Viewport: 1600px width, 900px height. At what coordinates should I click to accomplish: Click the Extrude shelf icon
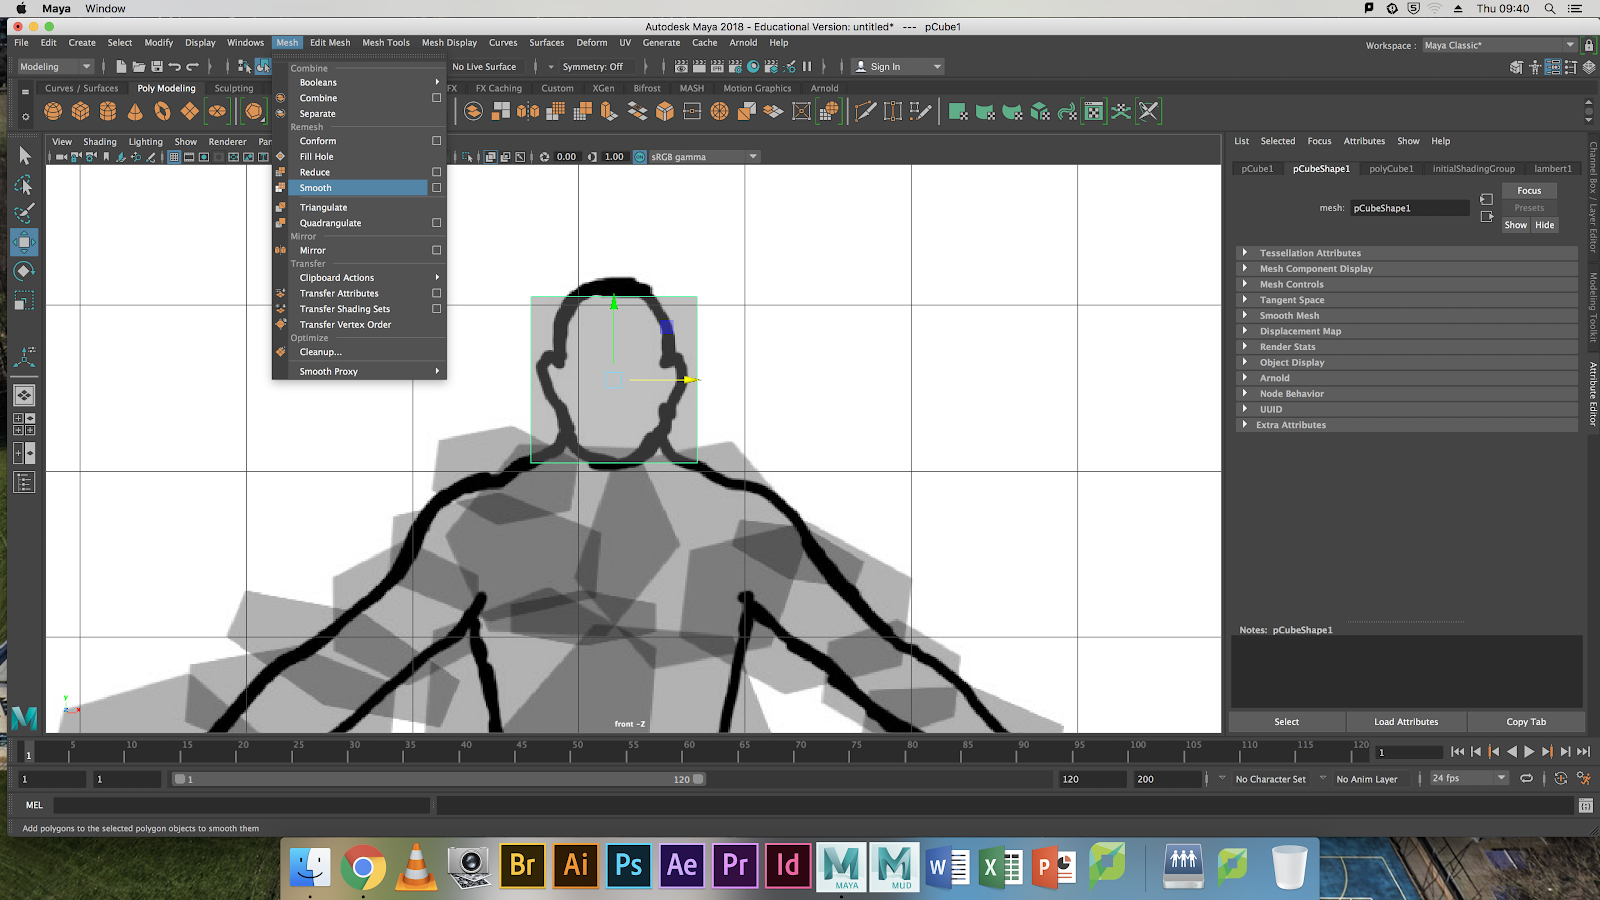[609, 111]
